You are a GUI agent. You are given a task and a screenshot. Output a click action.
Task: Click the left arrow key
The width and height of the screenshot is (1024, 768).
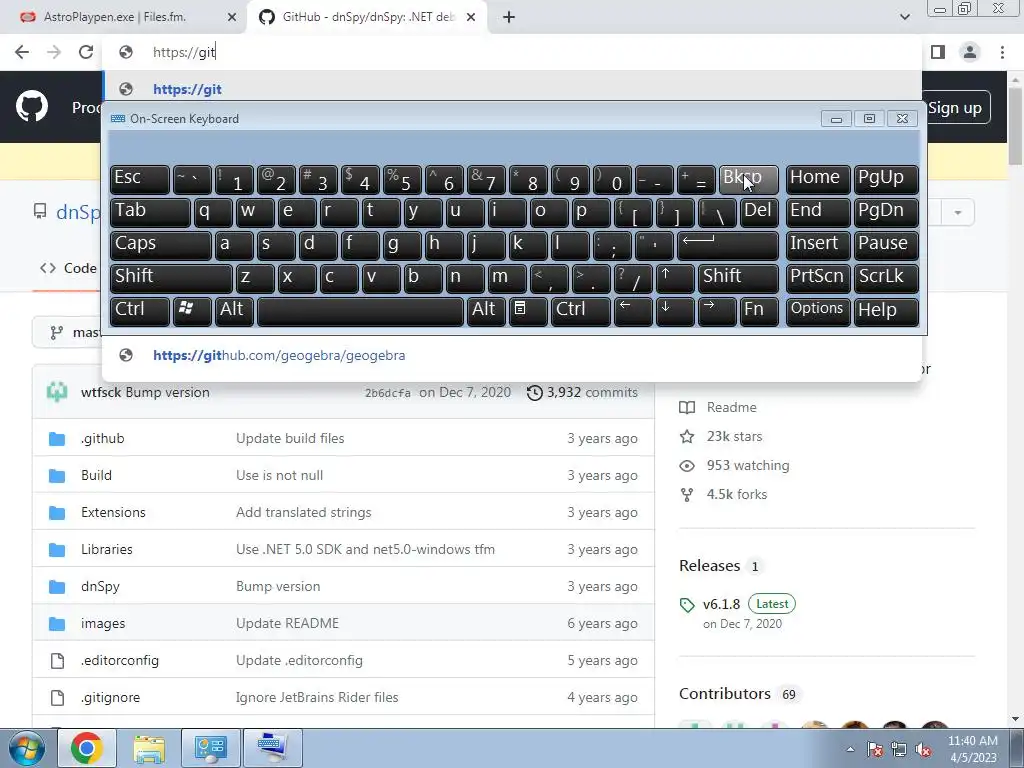pos(633,311)
